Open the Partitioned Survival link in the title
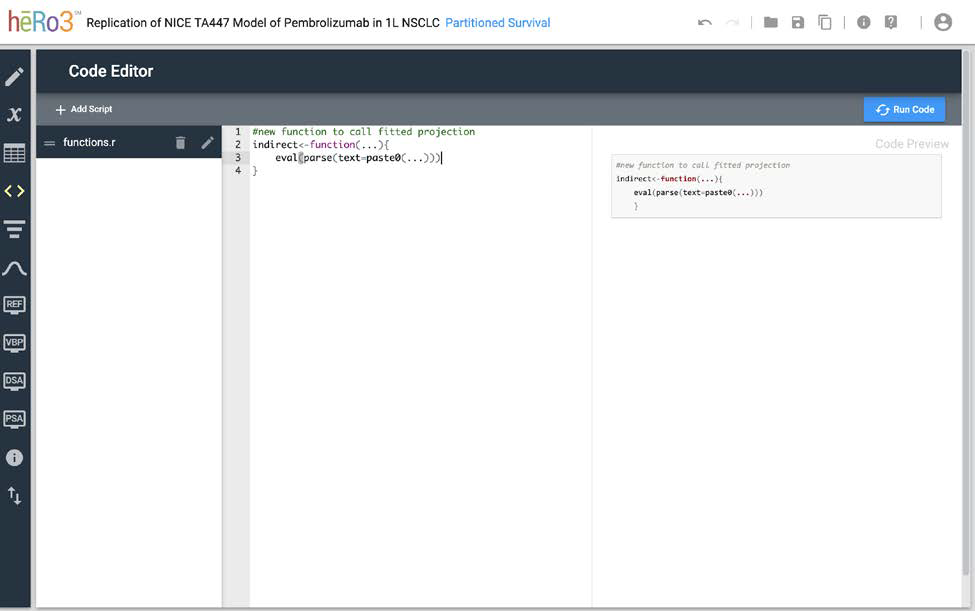Image resolution: width=975 pixels, height=611 pixels. [x=498, y=21]
